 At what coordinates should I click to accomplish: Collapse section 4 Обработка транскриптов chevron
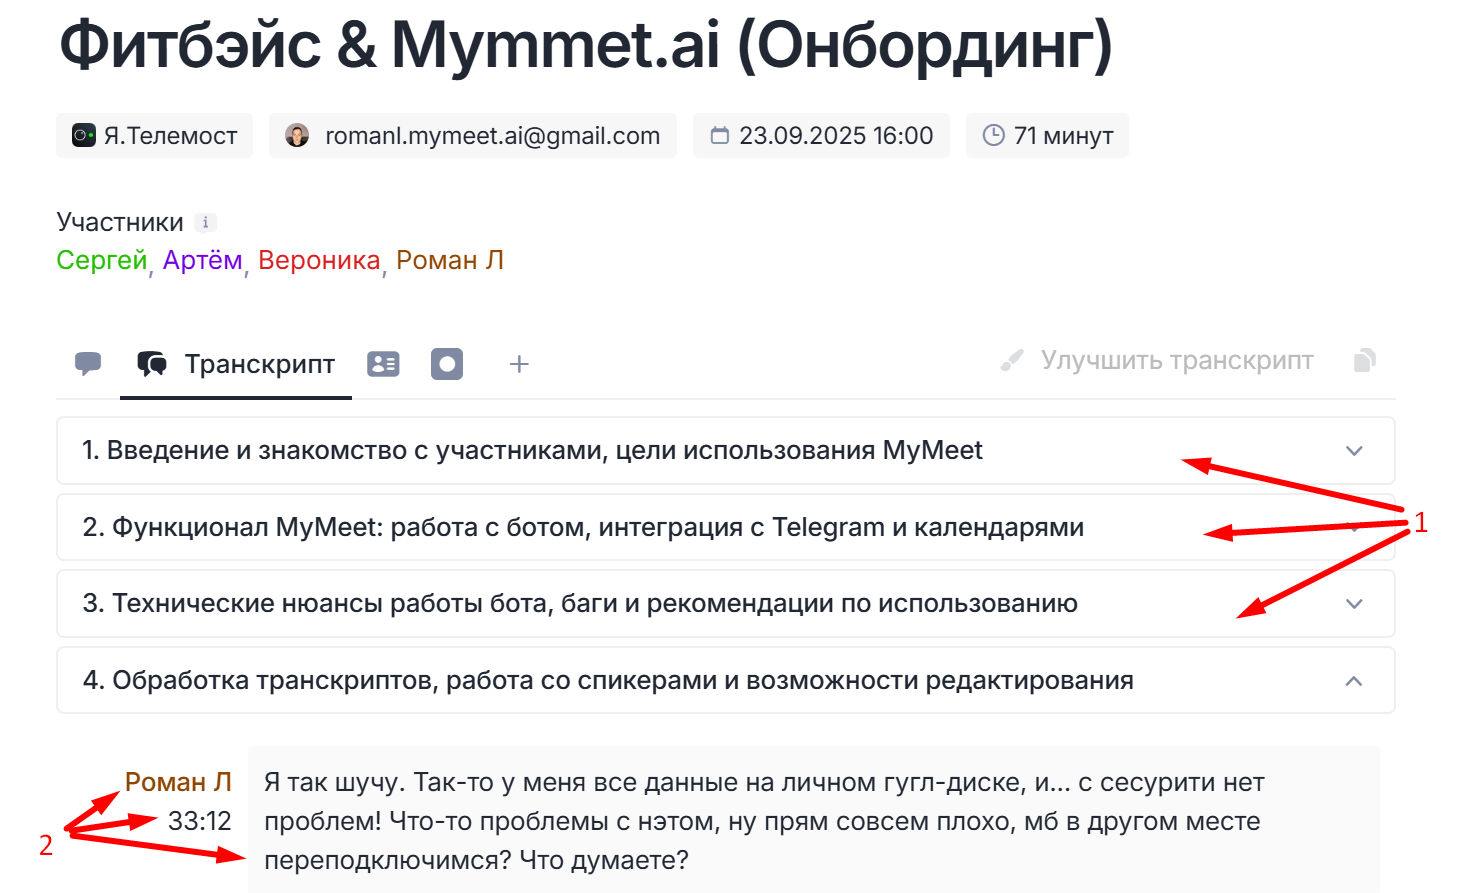coord(1354,681)
